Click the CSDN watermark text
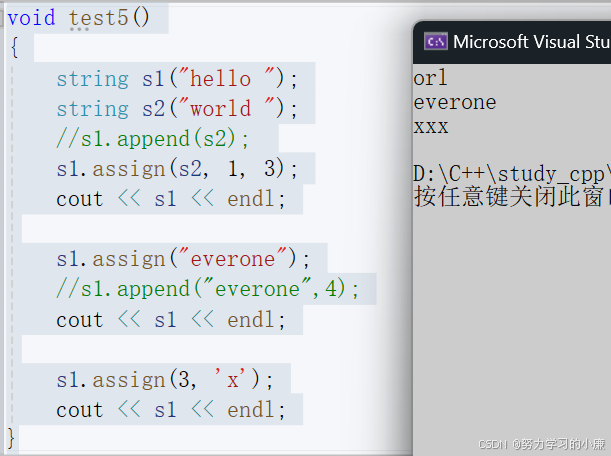 point(542,444)
